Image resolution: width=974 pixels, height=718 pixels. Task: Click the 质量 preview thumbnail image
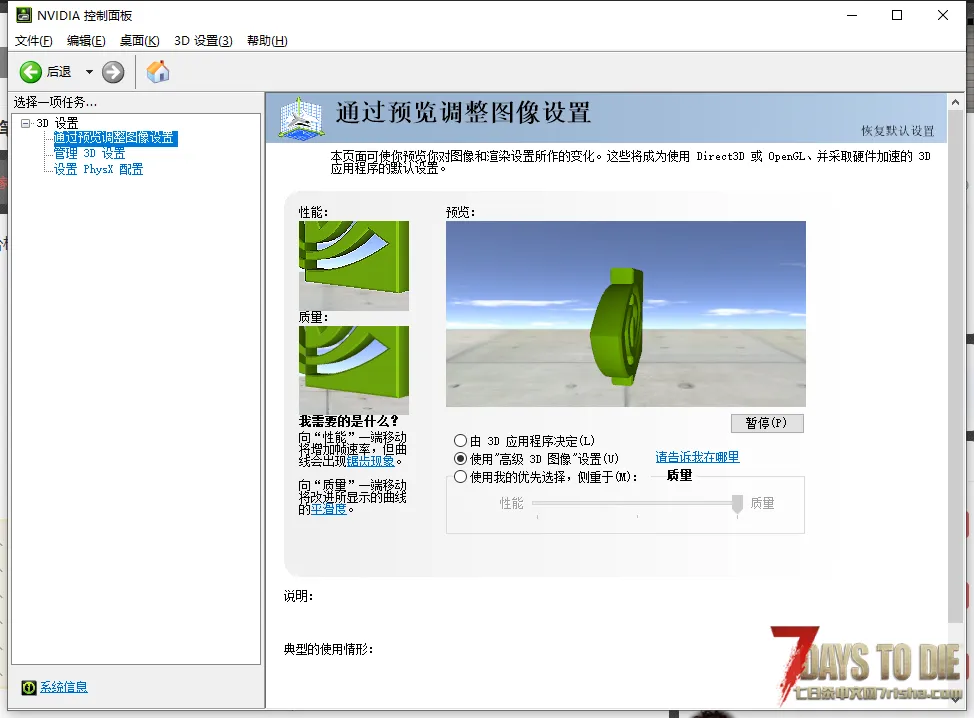(353, 369)
